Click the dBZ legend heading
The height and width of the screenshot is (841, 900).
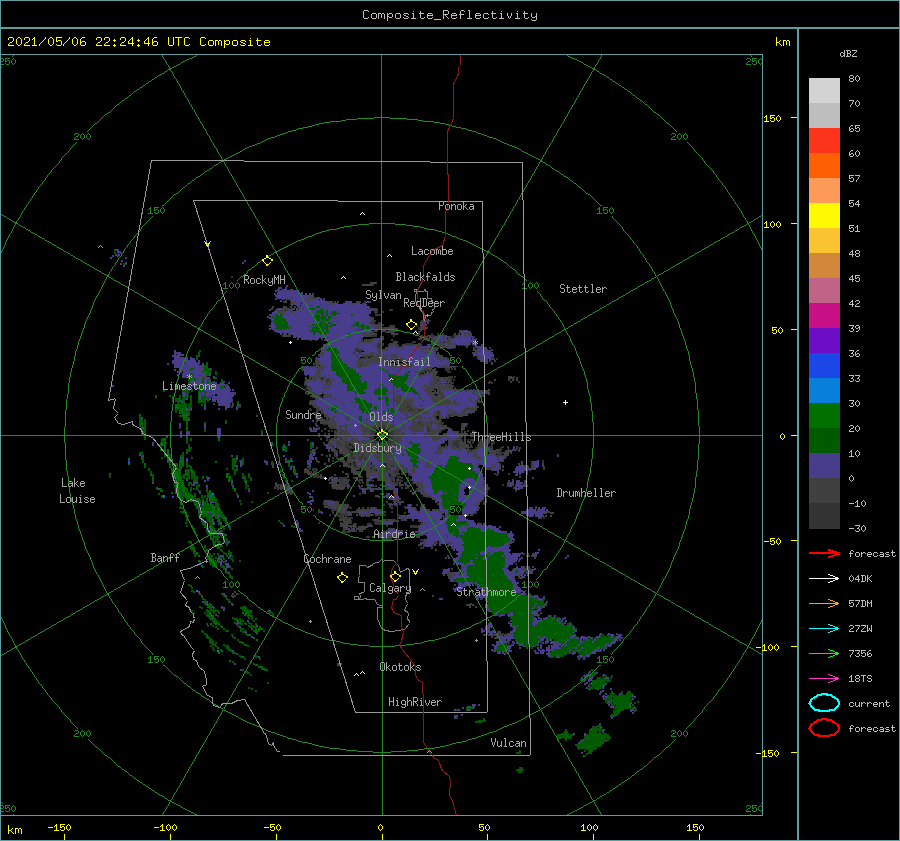tap(848, 53)
